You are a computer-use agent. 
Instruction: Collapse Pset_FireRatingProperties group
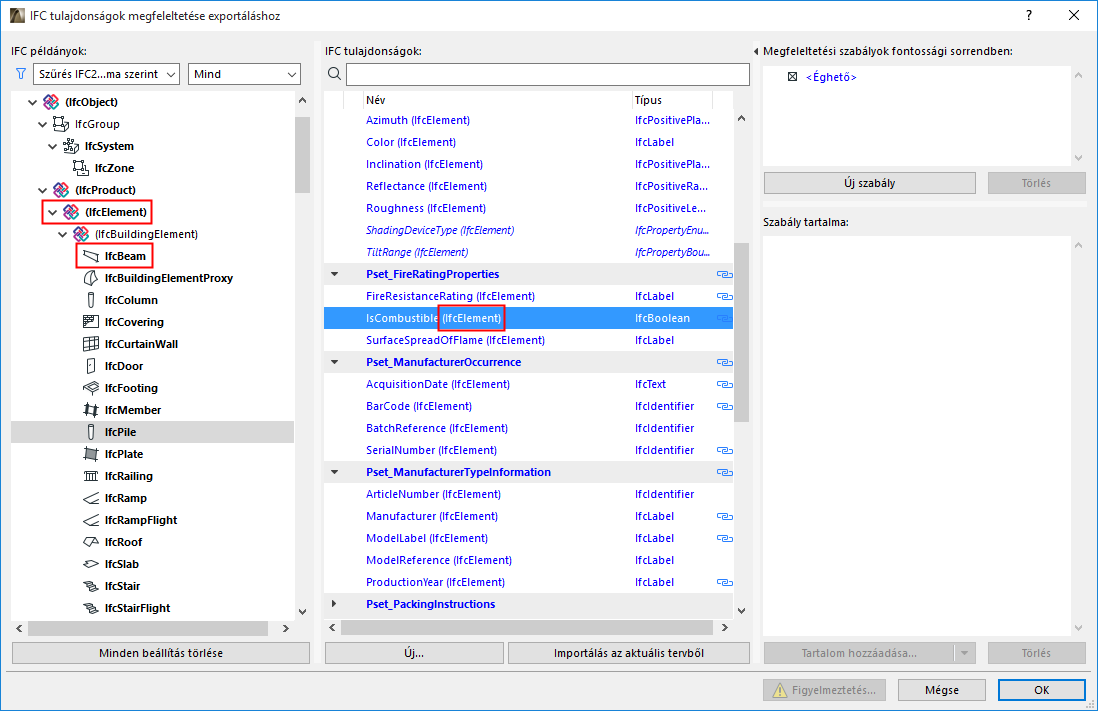(335, 275)
